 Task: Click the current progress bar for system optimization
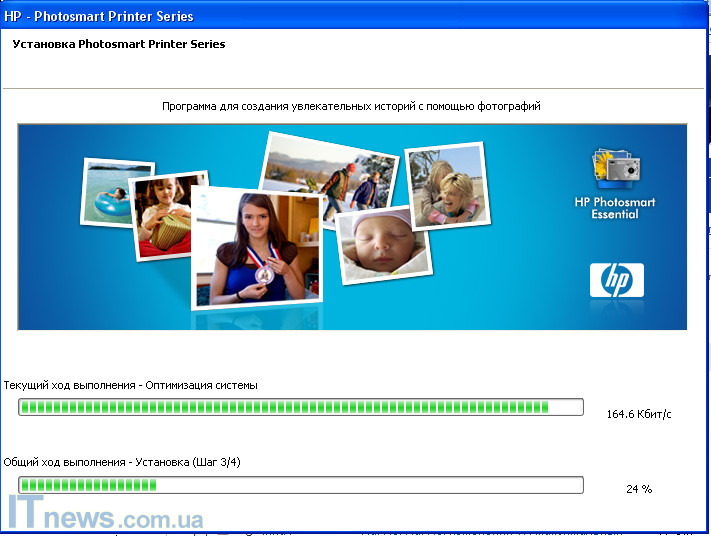click(300, 407)
